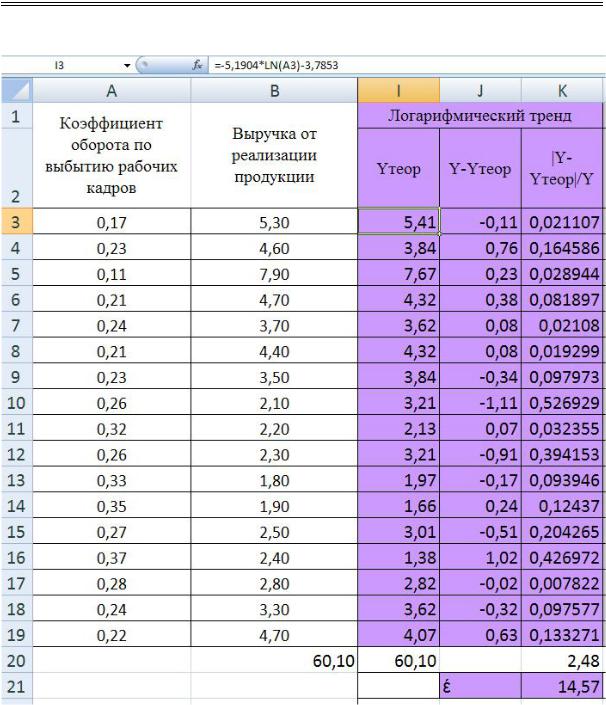Viewport: 606px width, 705px height.
Task: Click the insert function fx icon
Action: point(197,65)
